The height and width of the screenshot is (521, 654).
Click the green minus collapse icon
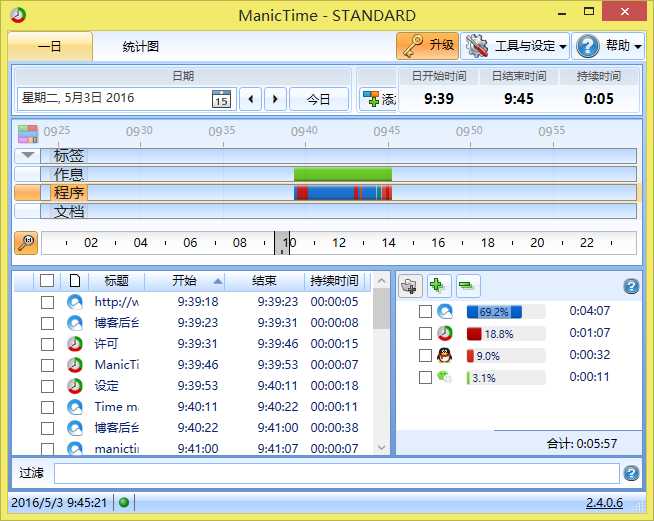coord(468,286)
